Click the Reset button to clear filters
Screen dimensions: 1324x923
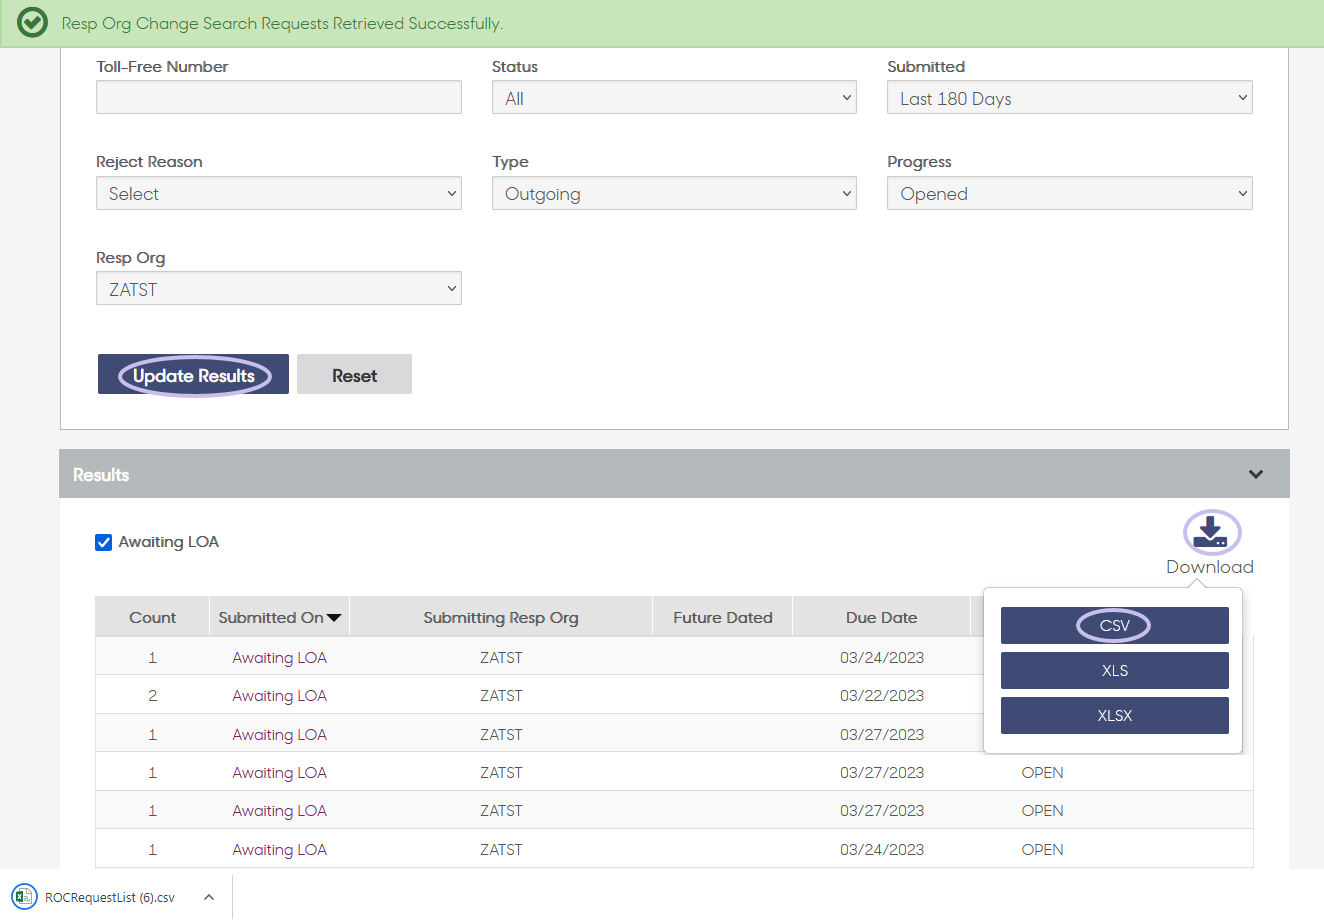point(354,373)
